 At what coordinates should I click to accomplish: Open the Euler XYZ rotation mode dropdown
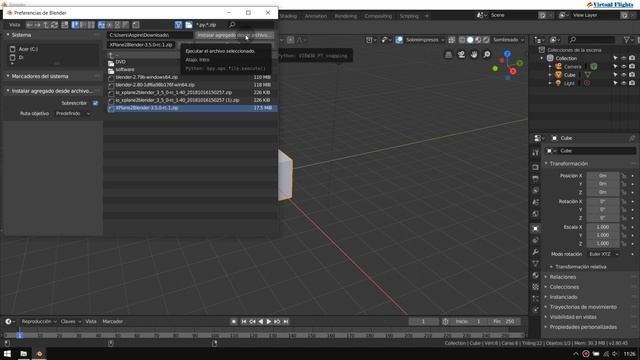point(603,254)
